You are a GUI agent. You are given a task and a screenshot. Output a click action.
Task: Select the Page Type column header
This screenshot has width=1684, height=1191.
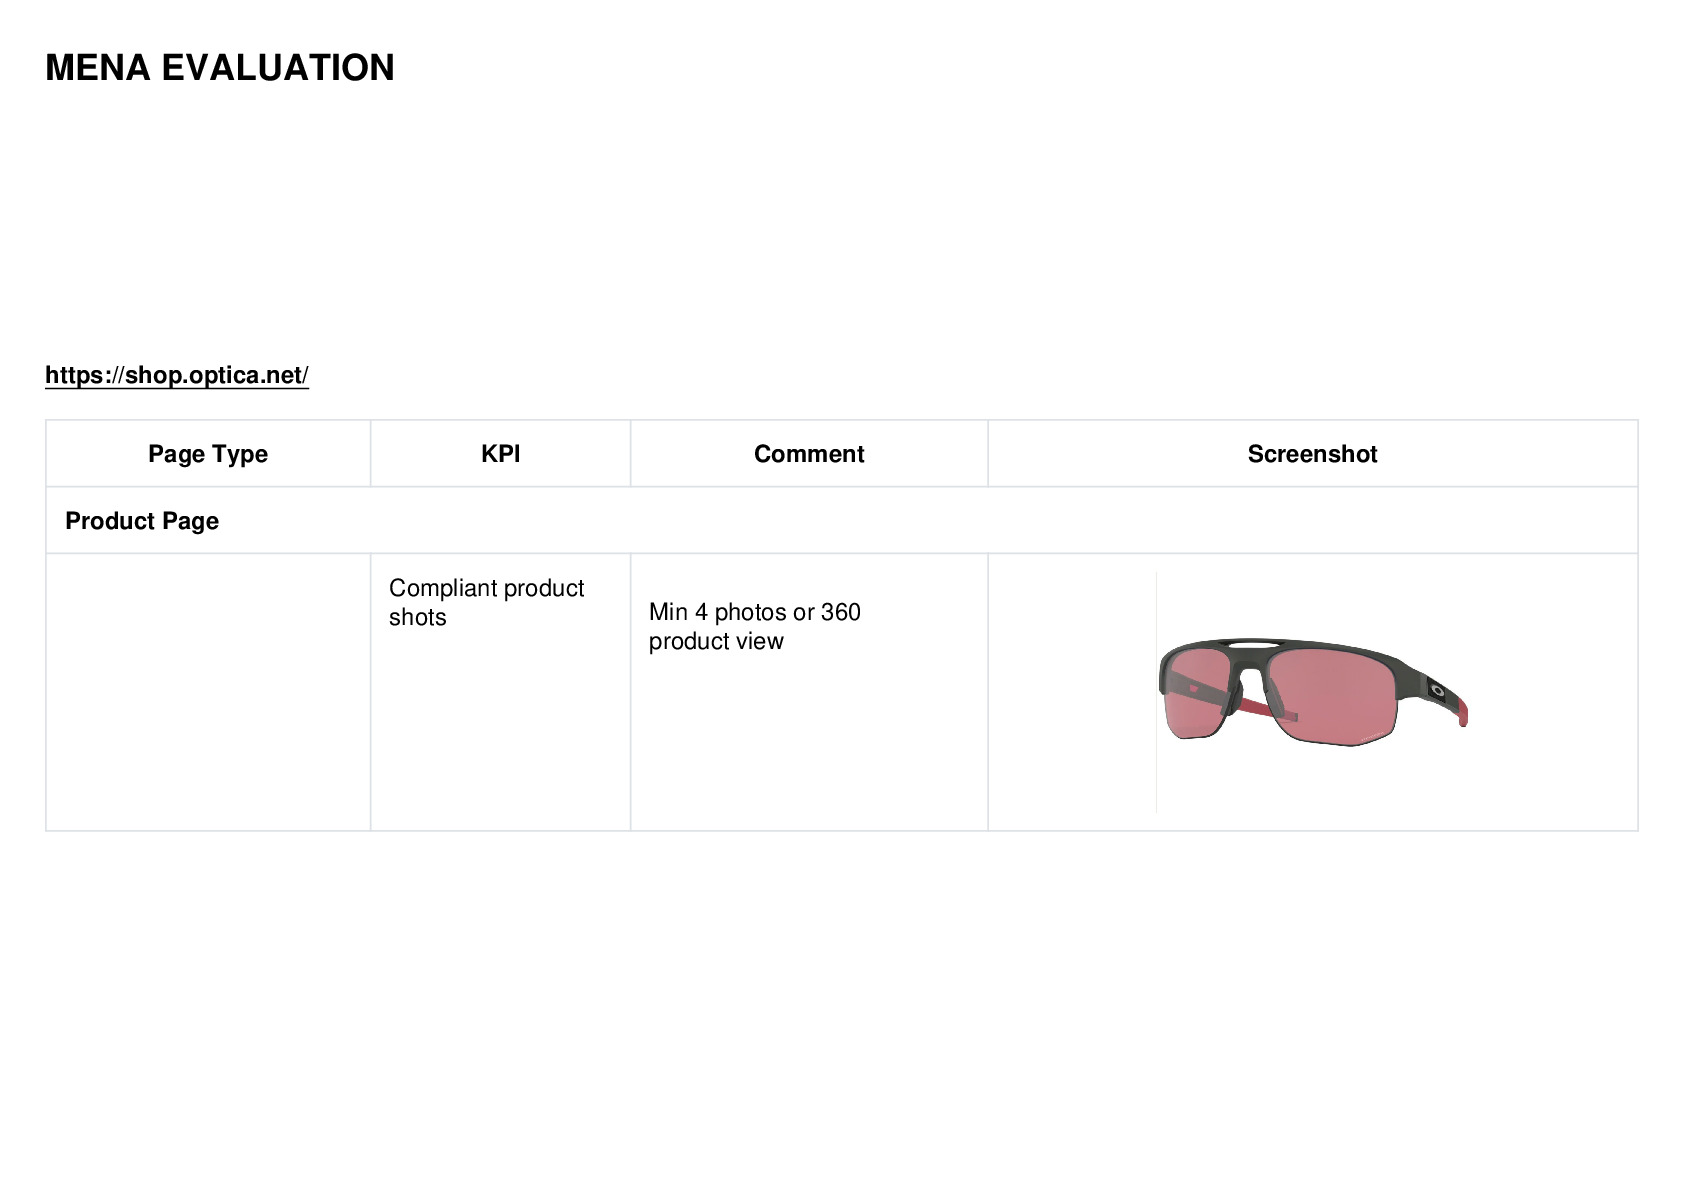(x=208, y=454)
